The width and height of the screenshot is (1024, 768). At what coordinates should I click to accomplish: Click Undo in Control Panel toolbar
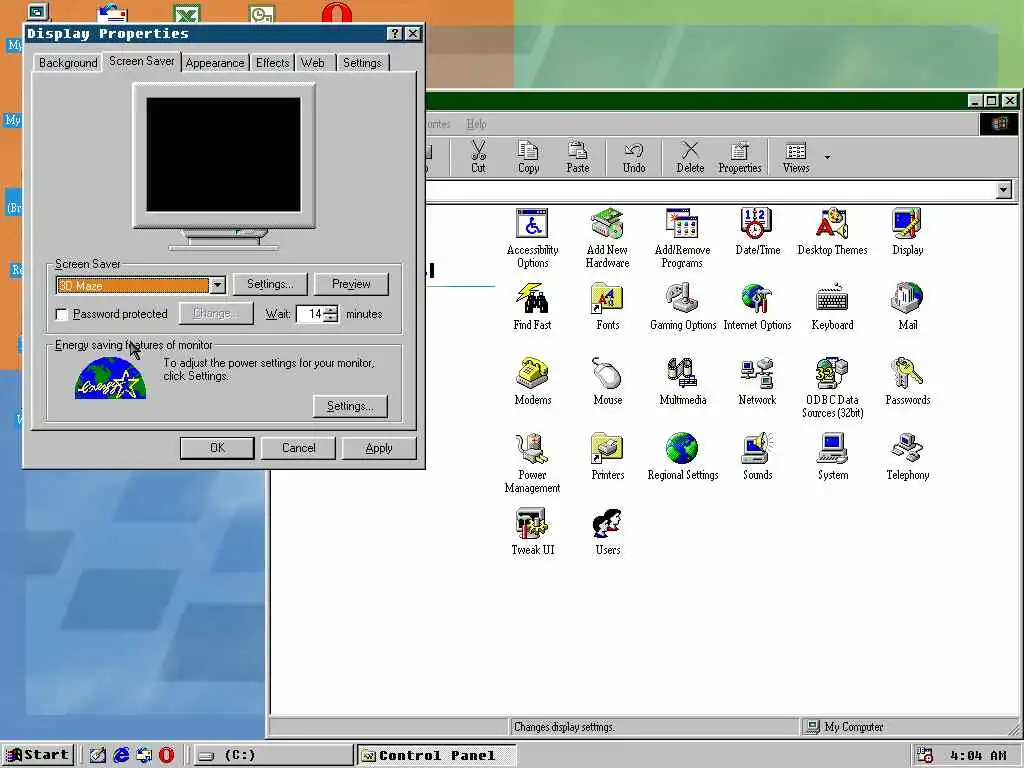pyautogui.click(x=633, y=157)
